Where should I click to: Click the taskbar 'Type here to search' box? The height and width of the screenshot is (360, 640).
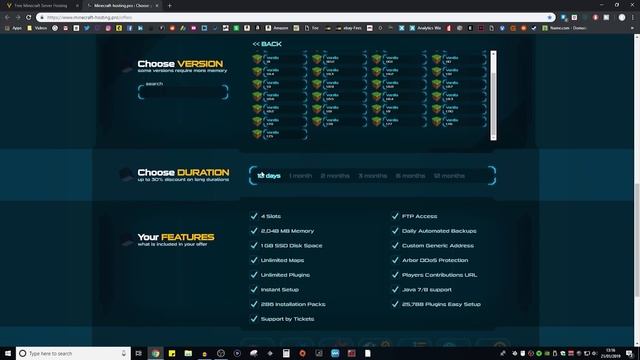[73, 353]
